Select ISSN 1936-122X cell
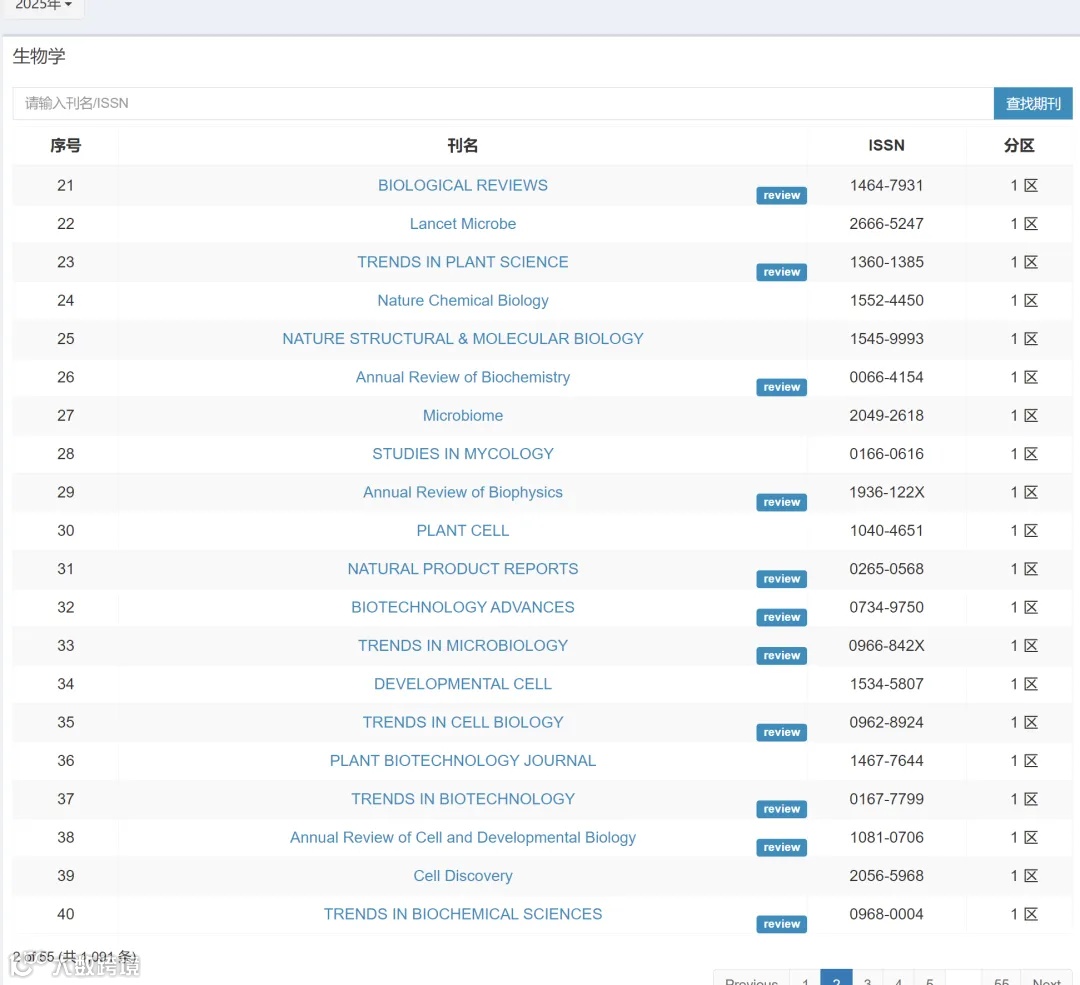 point(886,492)
